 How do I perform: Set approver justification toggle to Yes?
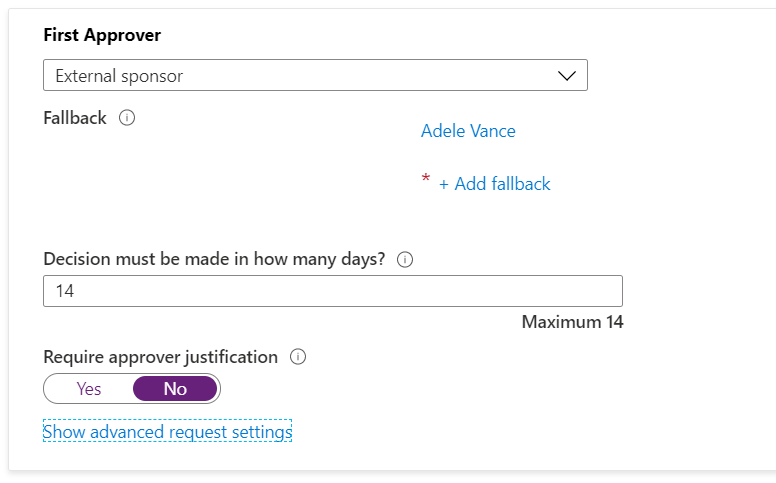(x=89, y=389)
